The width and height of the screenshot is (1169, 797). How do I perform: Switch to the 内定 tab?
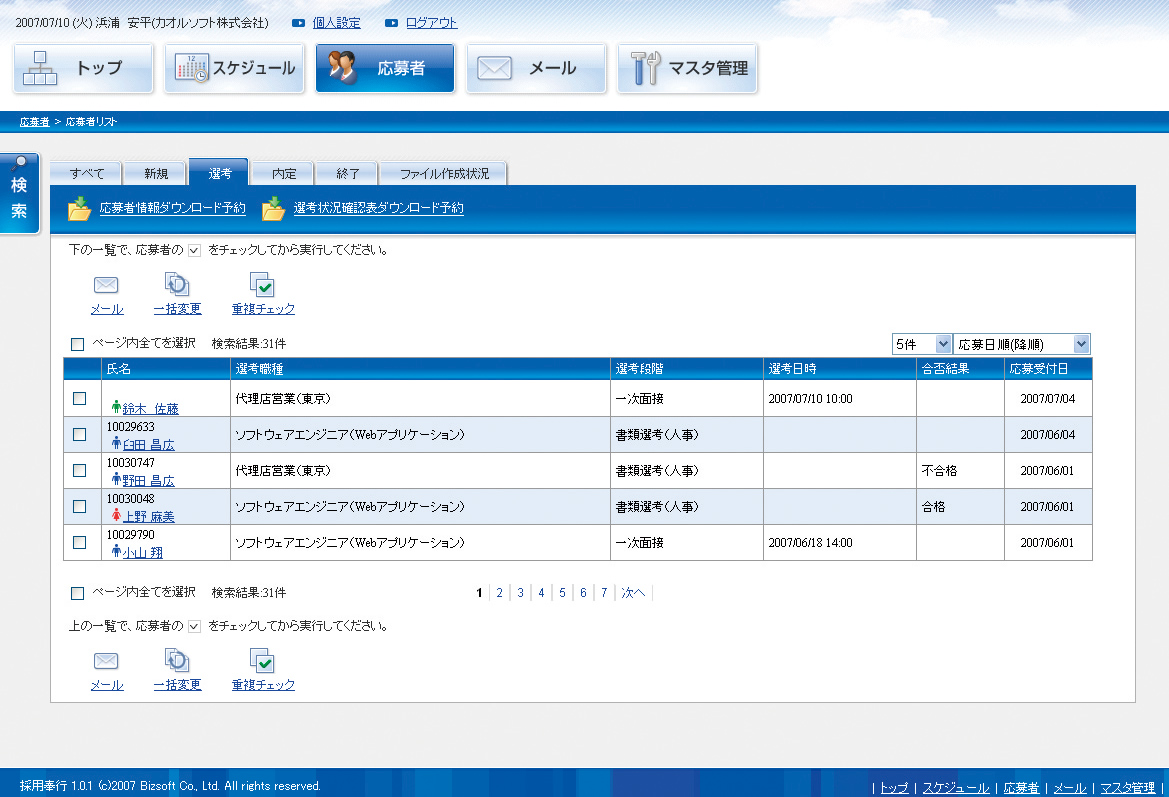tap(284, 173)
